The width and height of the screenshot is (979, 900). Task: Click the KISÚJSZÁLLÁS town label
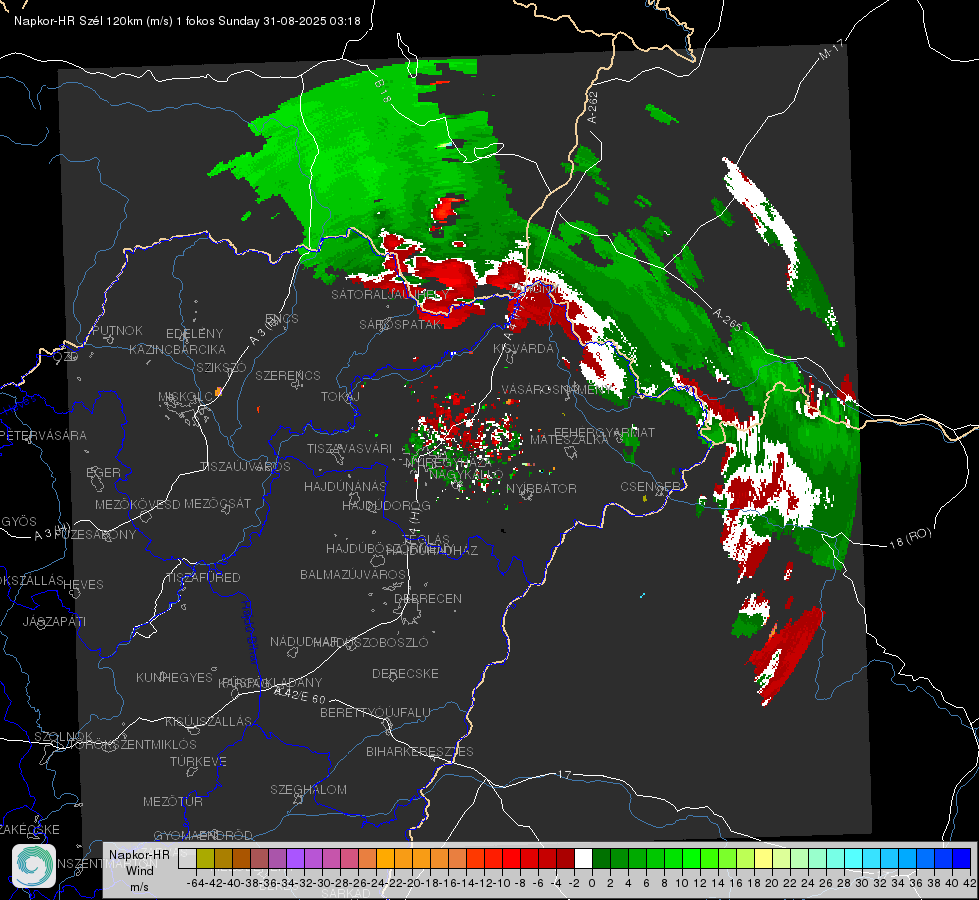click(x=209, y=721)
